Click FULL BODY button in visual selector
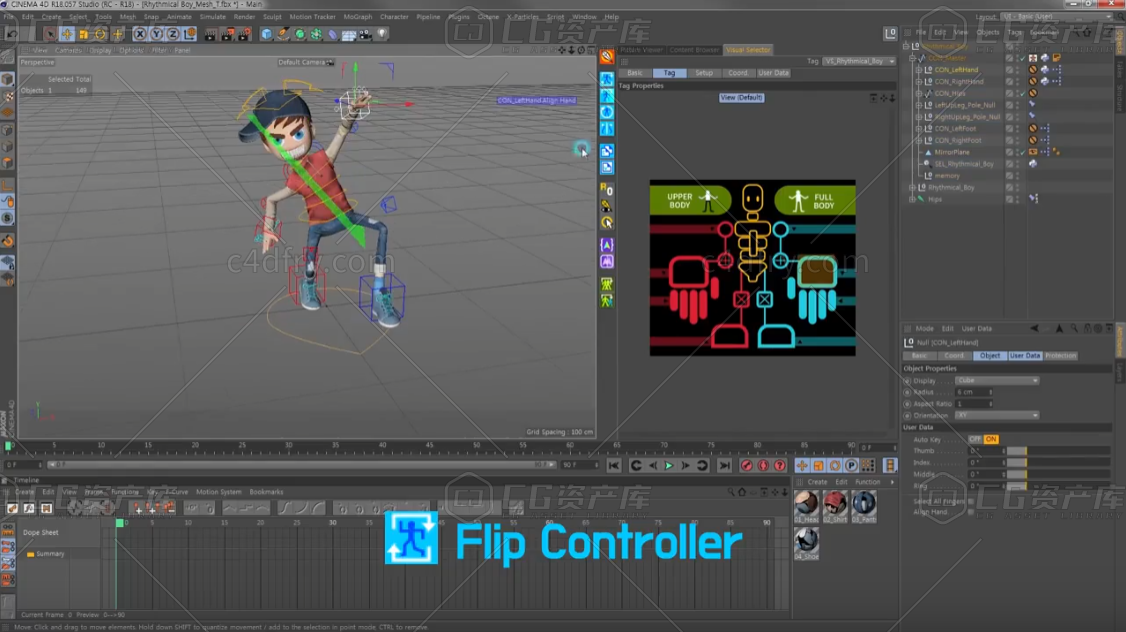This screenshot has height=632, width=1126. (815, 200)
